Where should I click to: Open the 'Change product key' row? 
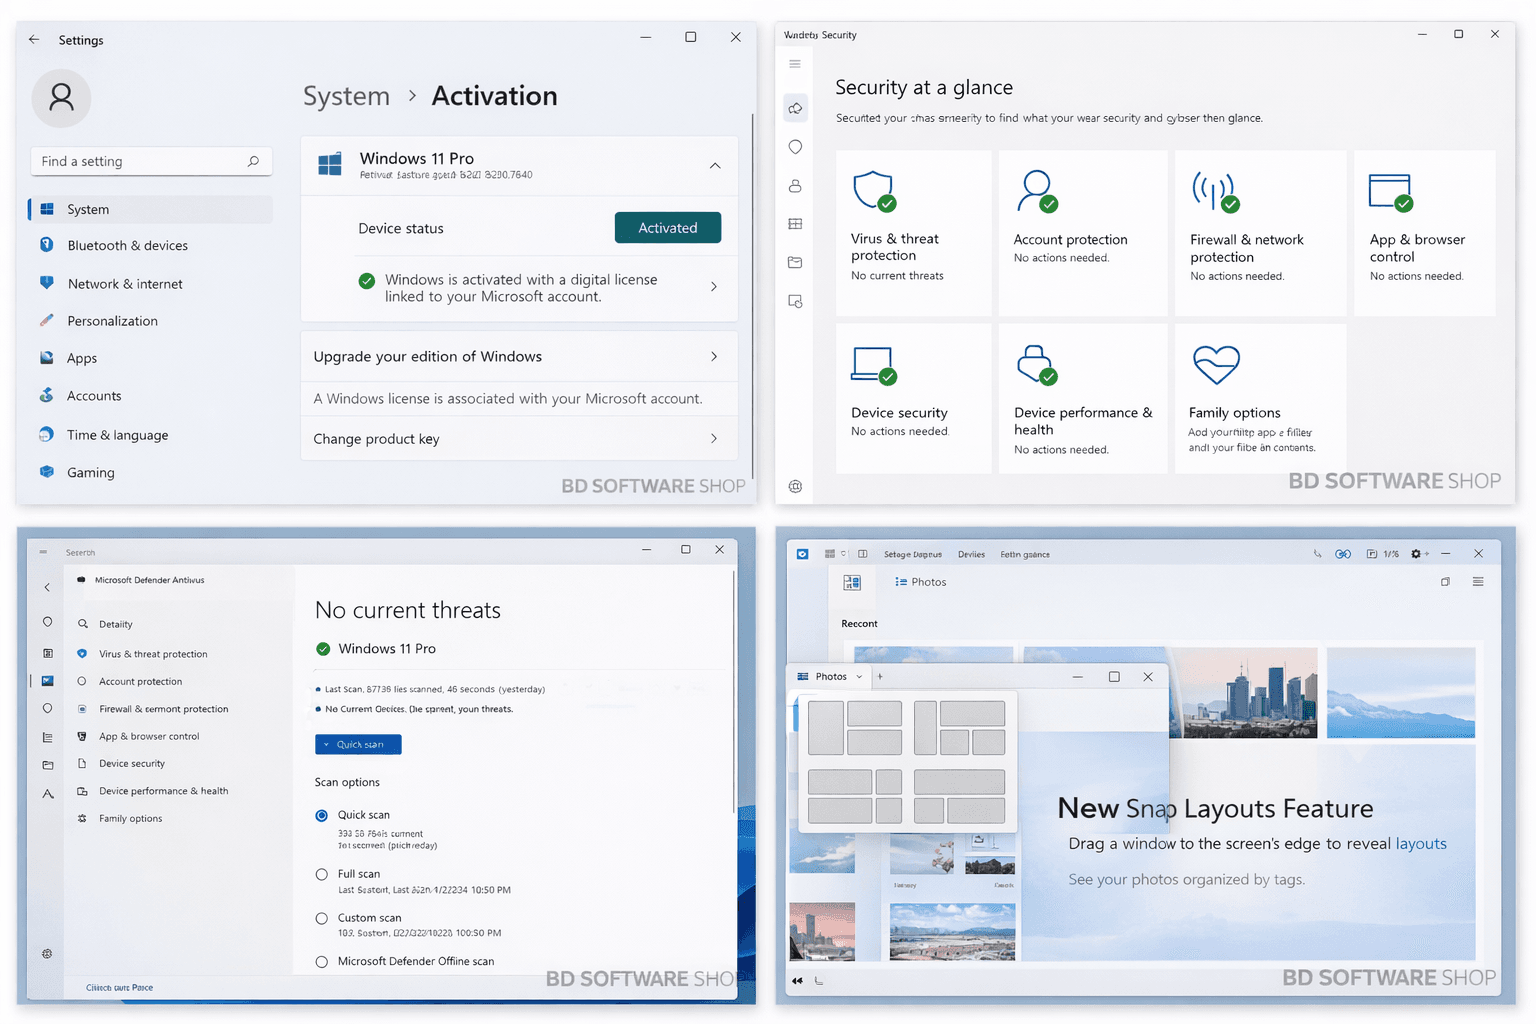519,438
